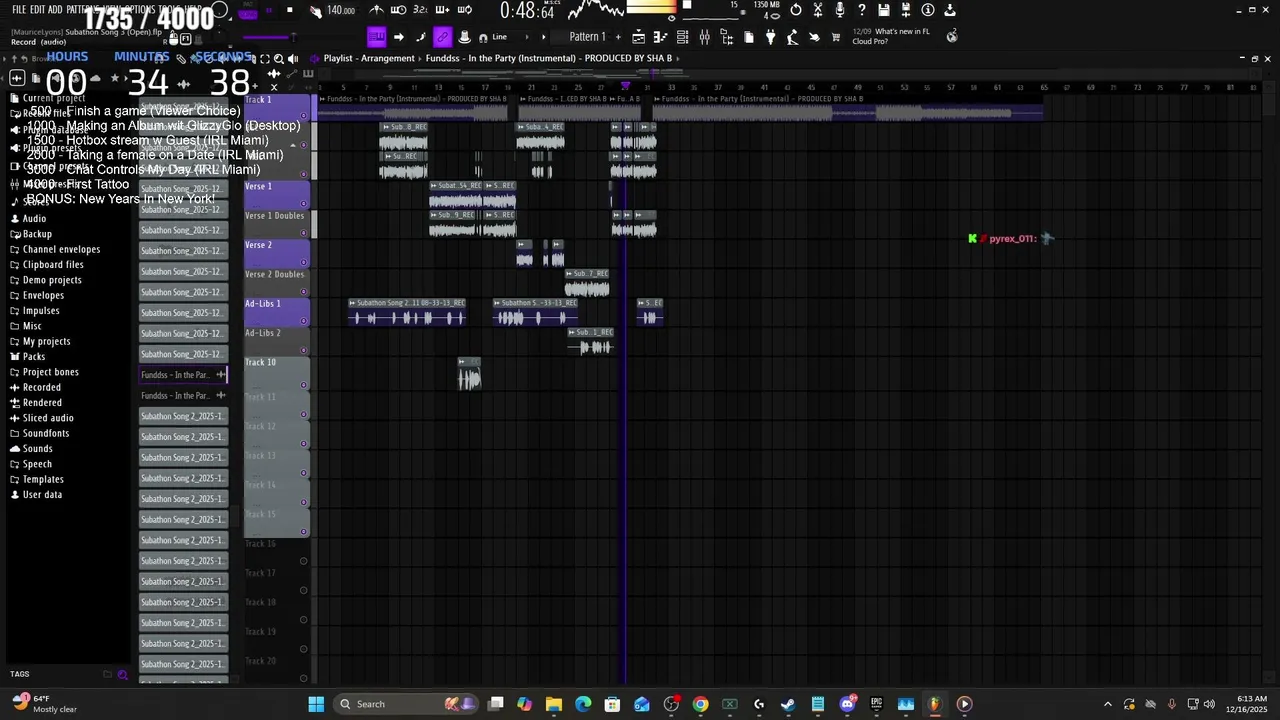Click the microphone recording icon

[x=840, y=10]
